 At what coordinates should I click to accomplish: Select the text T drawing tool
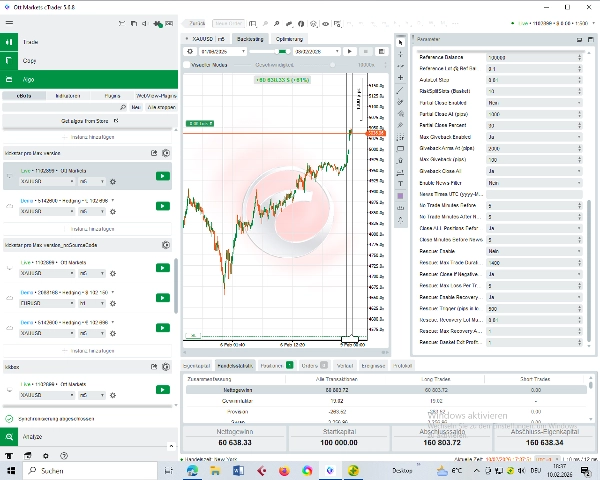400,184
